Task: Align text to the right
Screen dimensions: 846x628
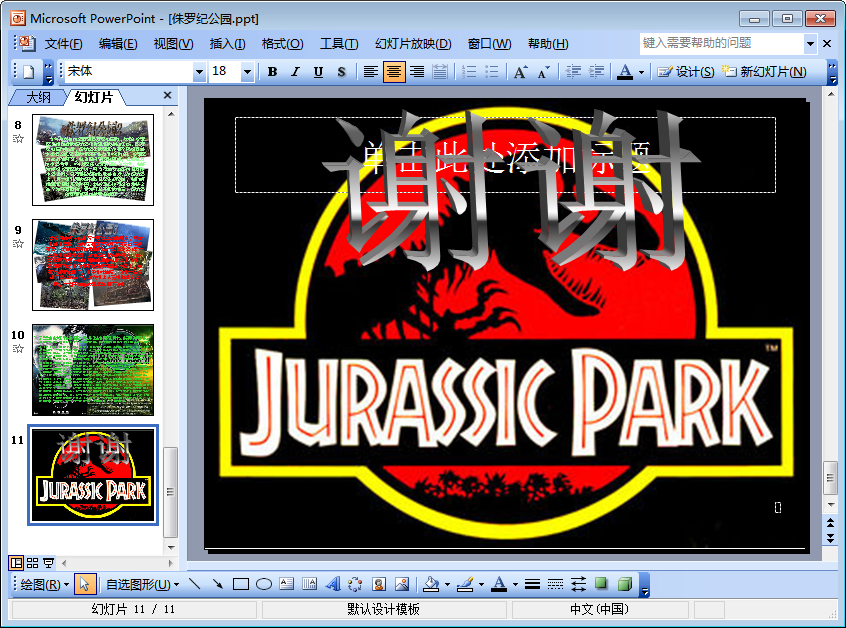Action: 417,71
